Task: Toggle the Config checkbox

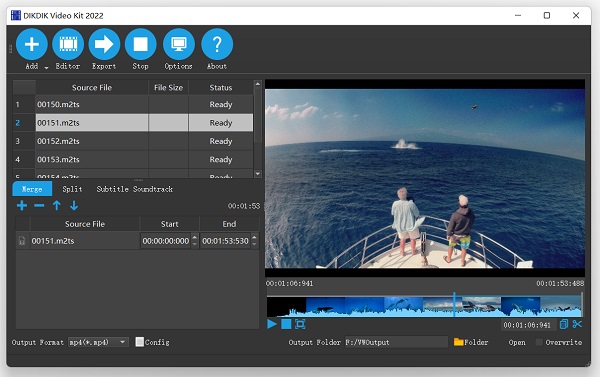Action: pos(140,342)
